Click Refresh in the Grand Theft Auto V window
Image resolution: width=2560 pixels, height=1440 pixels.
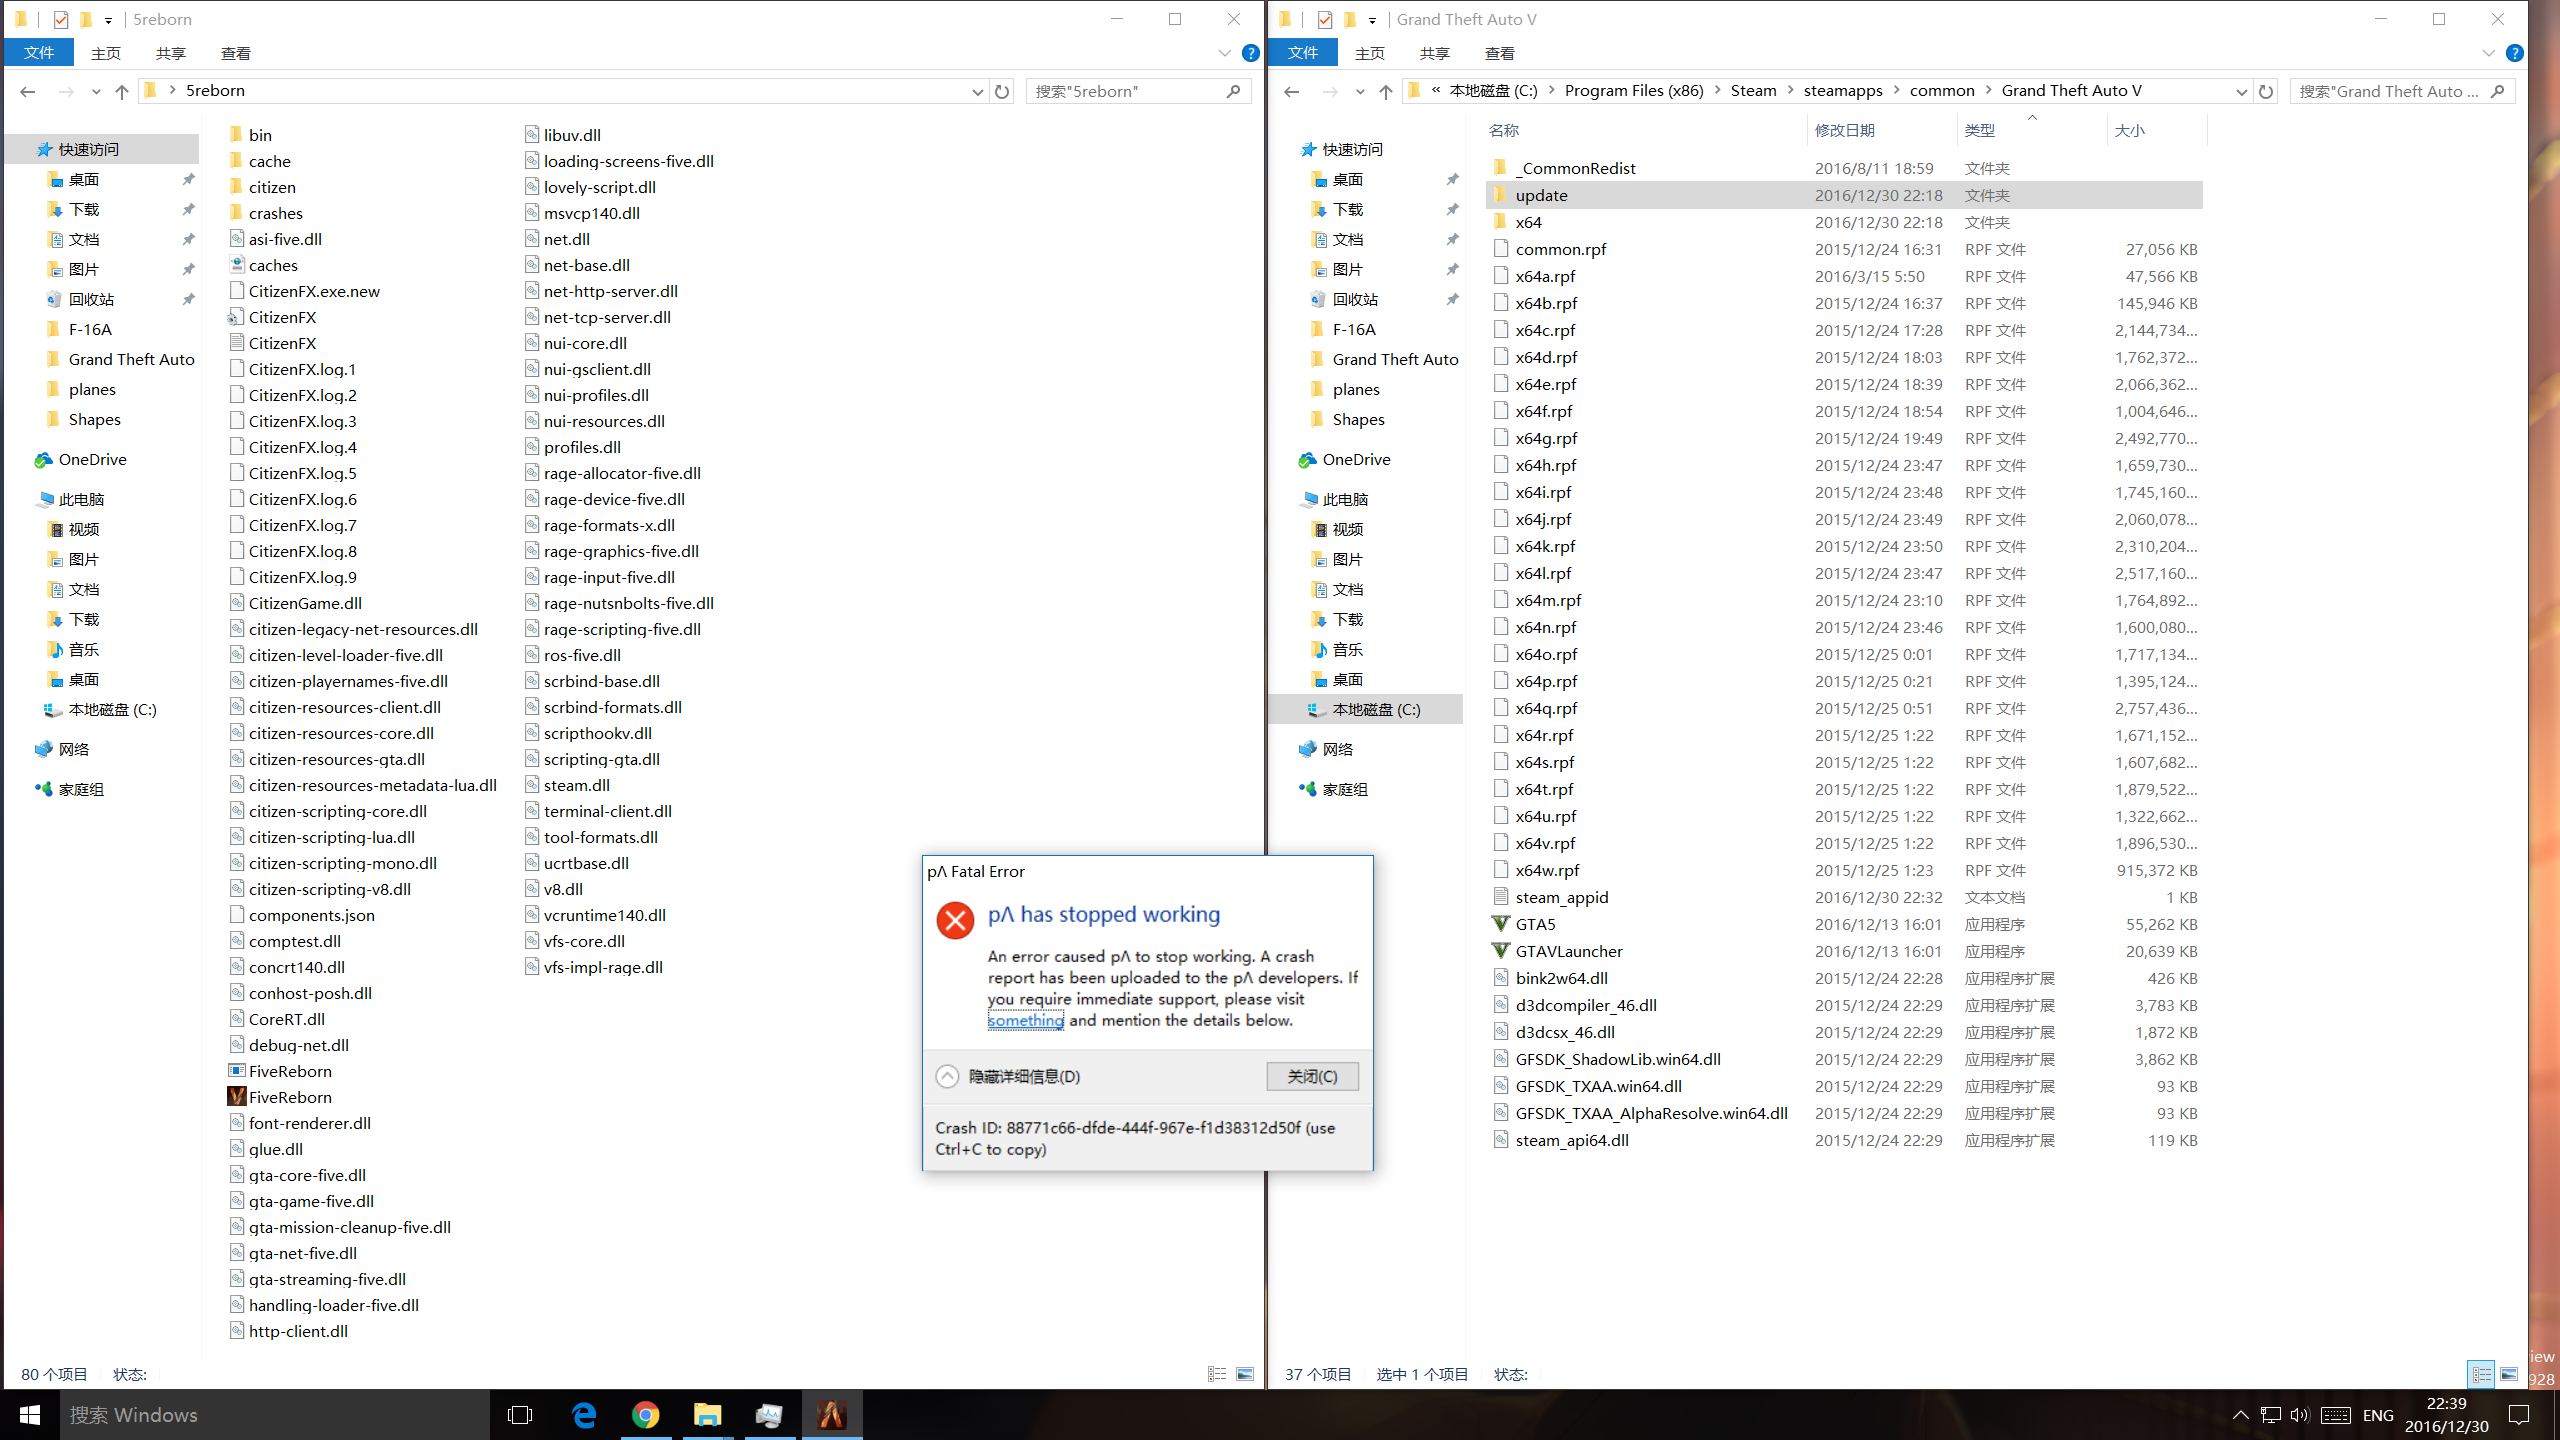click(2266, 91)
